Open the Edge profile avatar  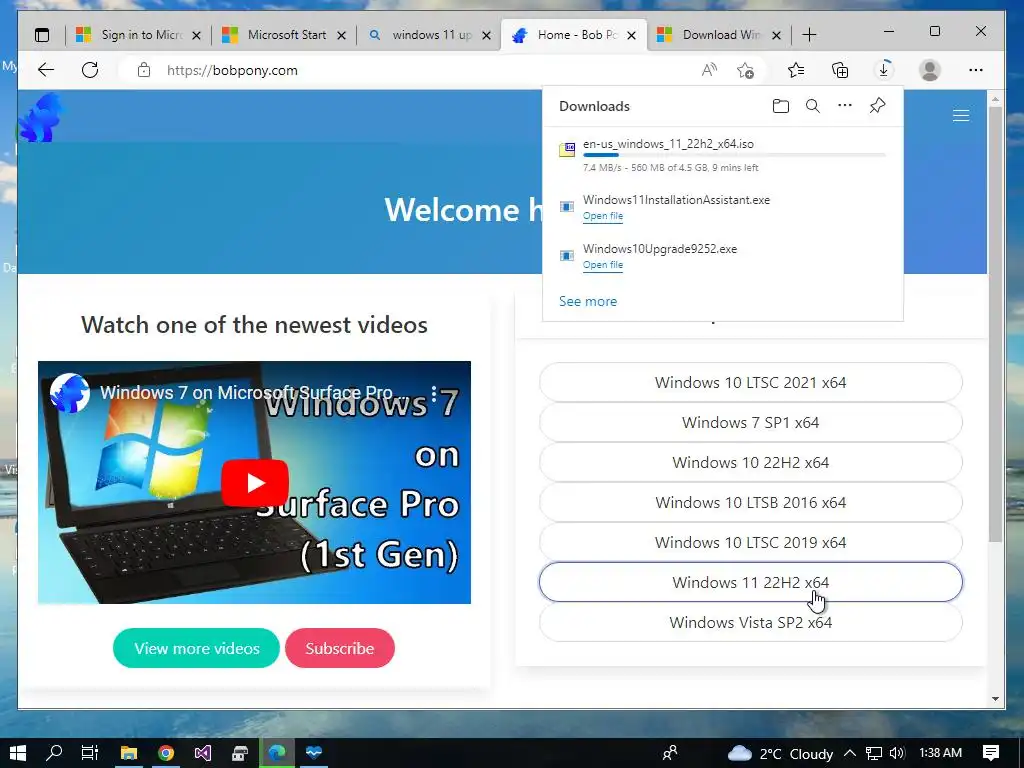coord(929,70)
